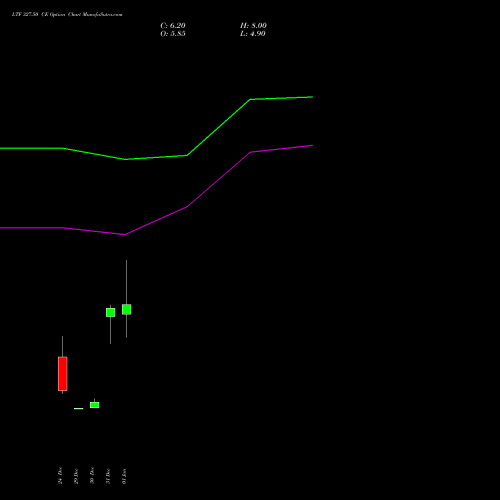The width and height of the screenshot is (500, 500).
Task: Click the flat candlestick above 29 Dec
Action: (79, 408)
